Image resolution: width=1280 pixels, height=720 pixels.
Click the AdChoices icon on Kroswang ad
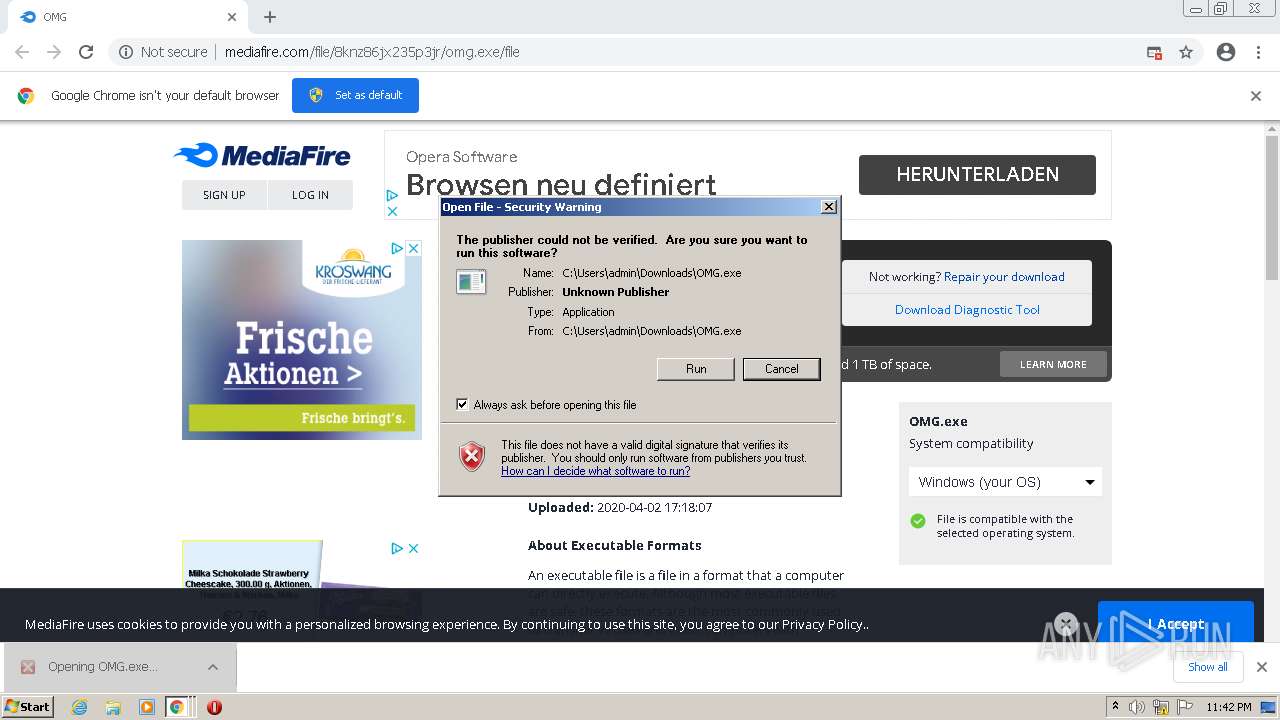(x=397, y=248)
